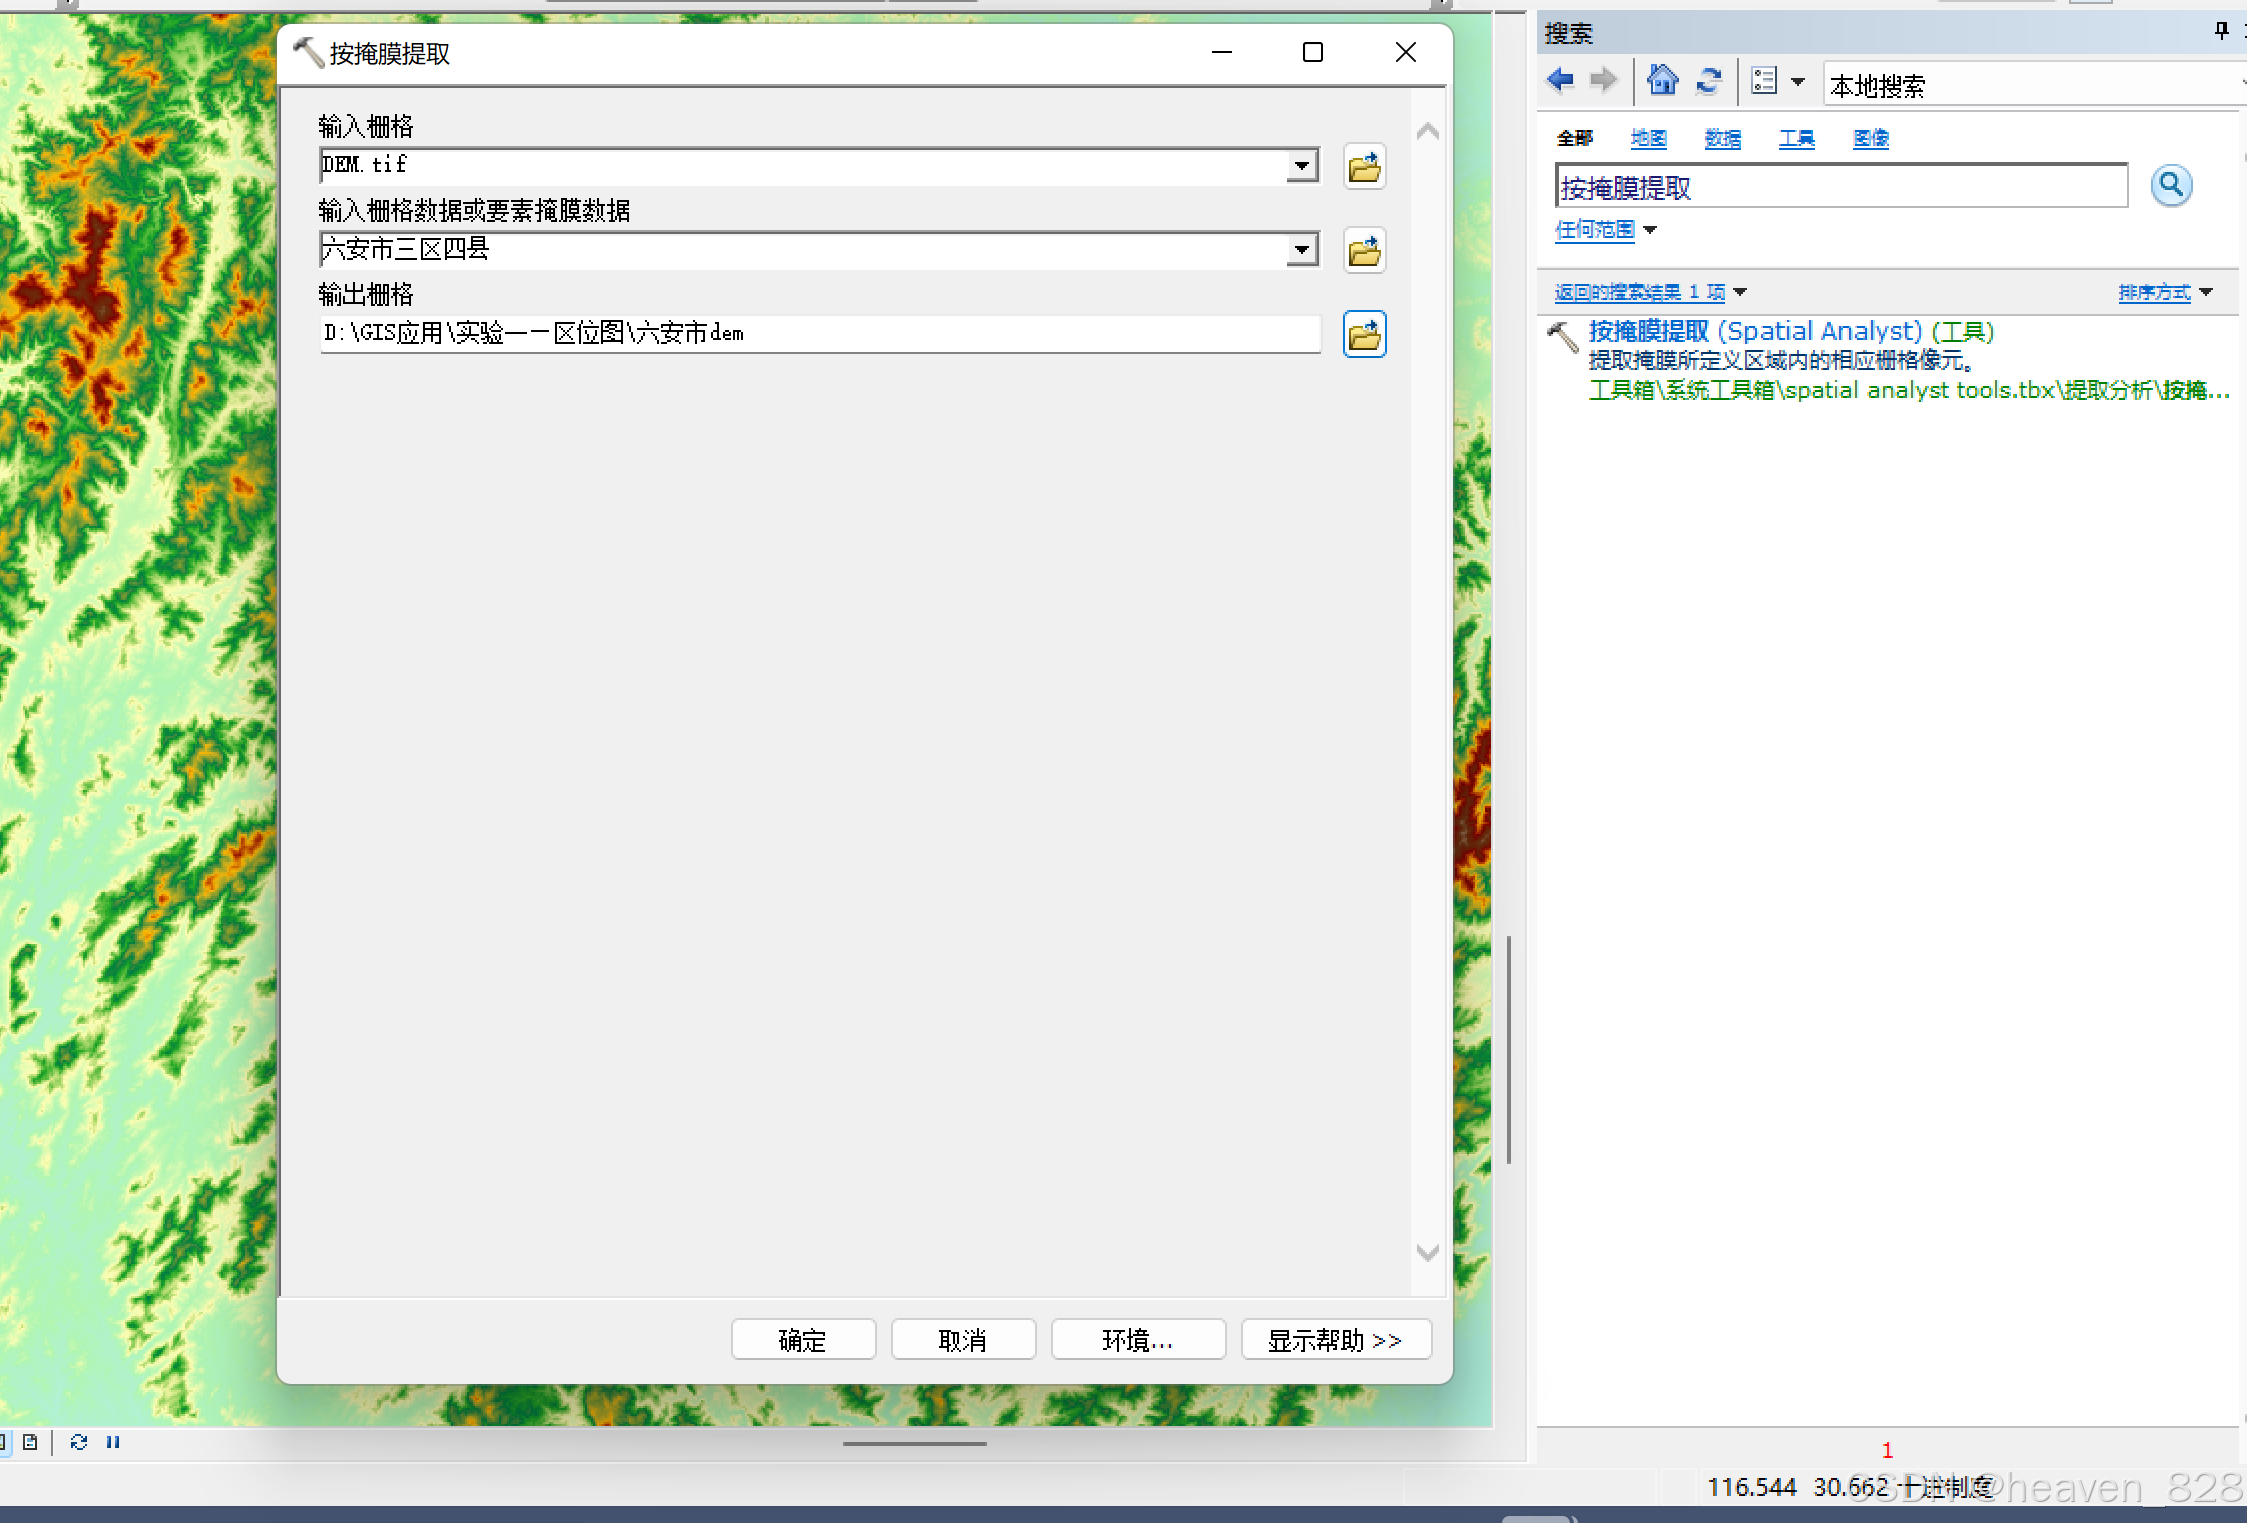Switch to the 地图 search tab
Screen dimensions: 2247x1523
pos(1648,138)
